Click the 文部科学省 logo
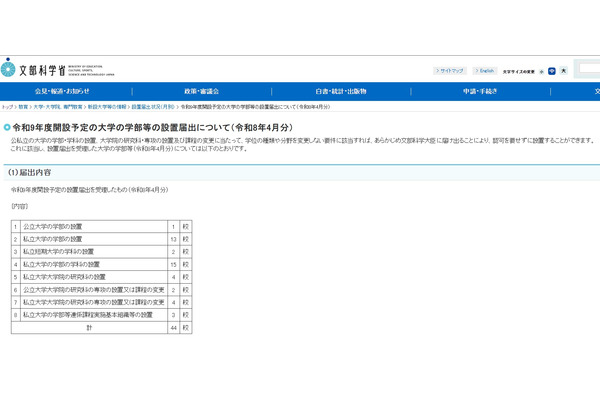The height and width of the screenshot is (400, 600). pyautogui.click(x=57, y=69)
